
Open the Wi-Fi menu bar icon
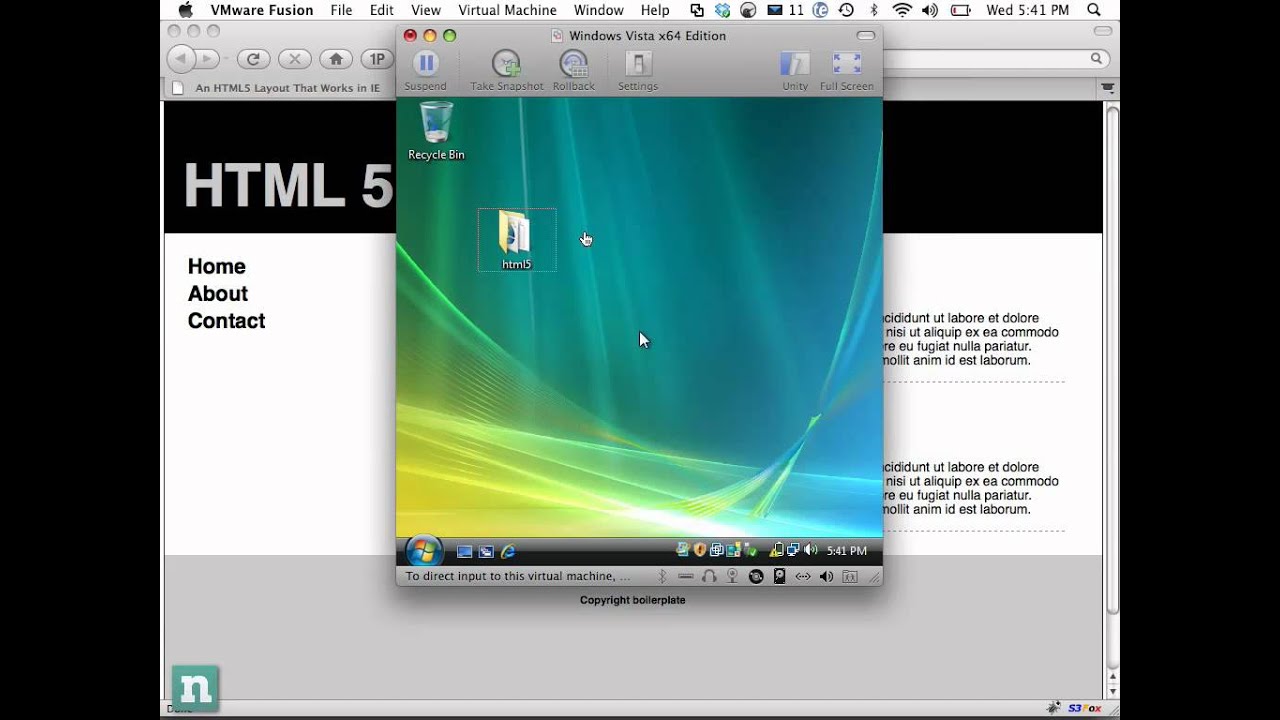click(902, 10)
